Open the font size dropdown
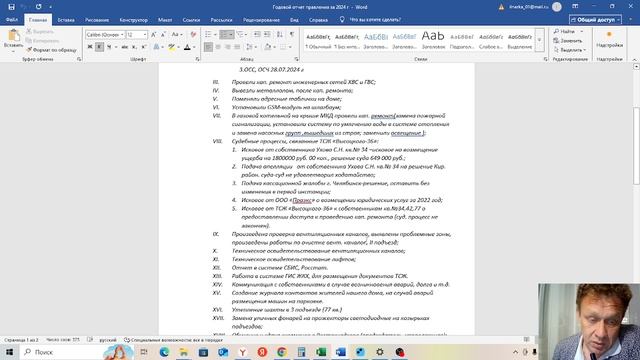This screenshot has height=360, width=640. click(x=145, y=35)
